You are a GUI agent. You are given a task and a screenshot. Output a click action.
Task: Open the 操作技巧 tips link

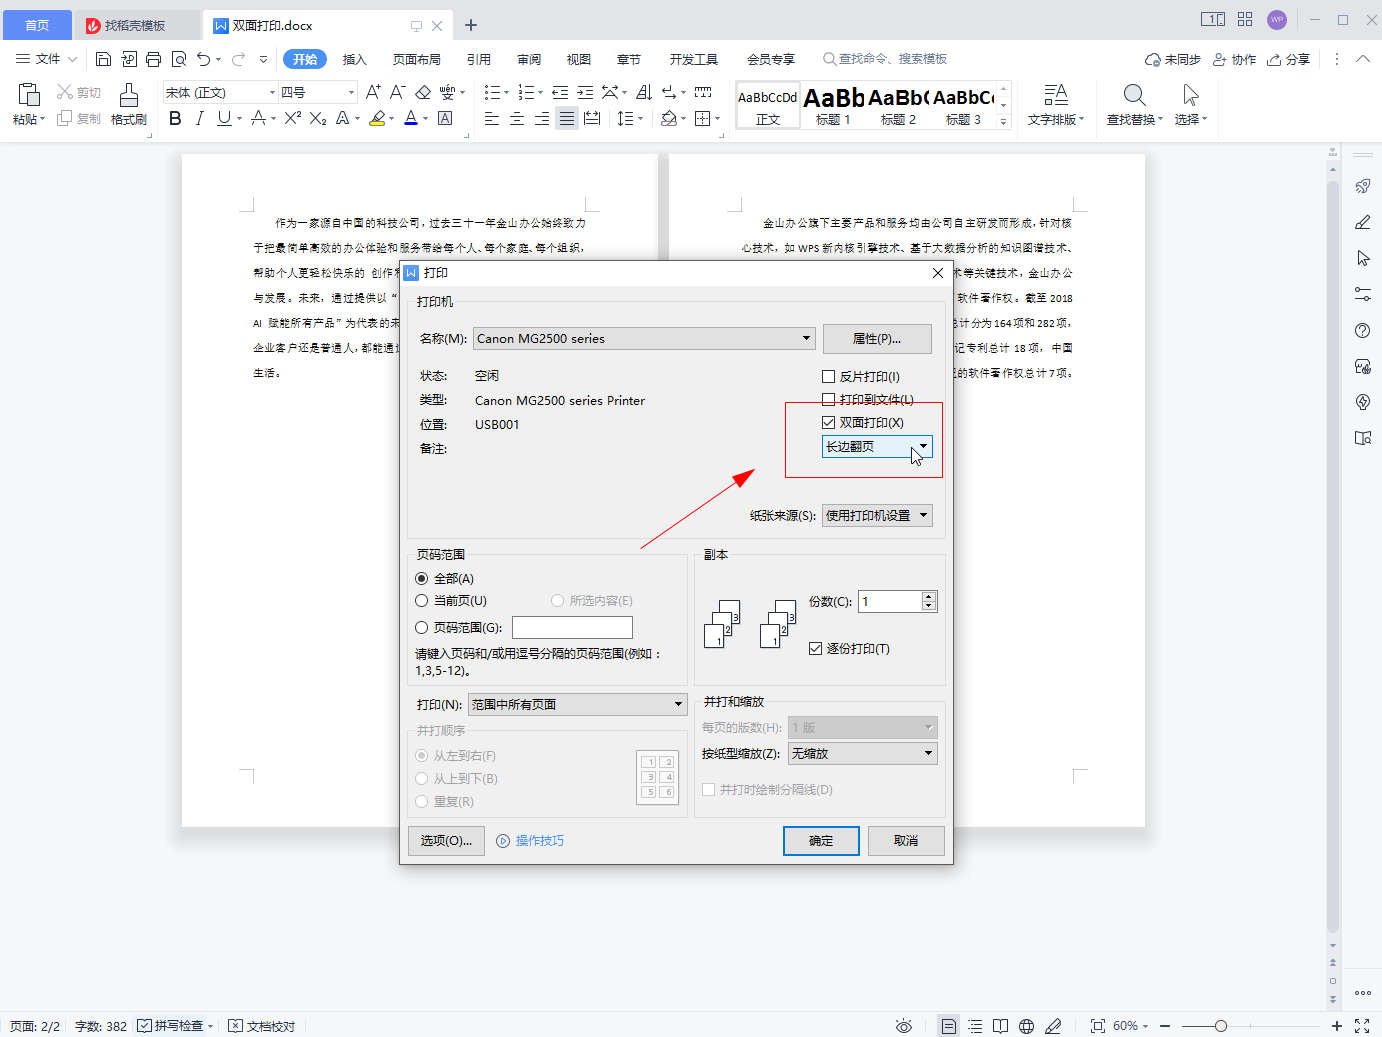pyautogui.click(x=531, y=841)
